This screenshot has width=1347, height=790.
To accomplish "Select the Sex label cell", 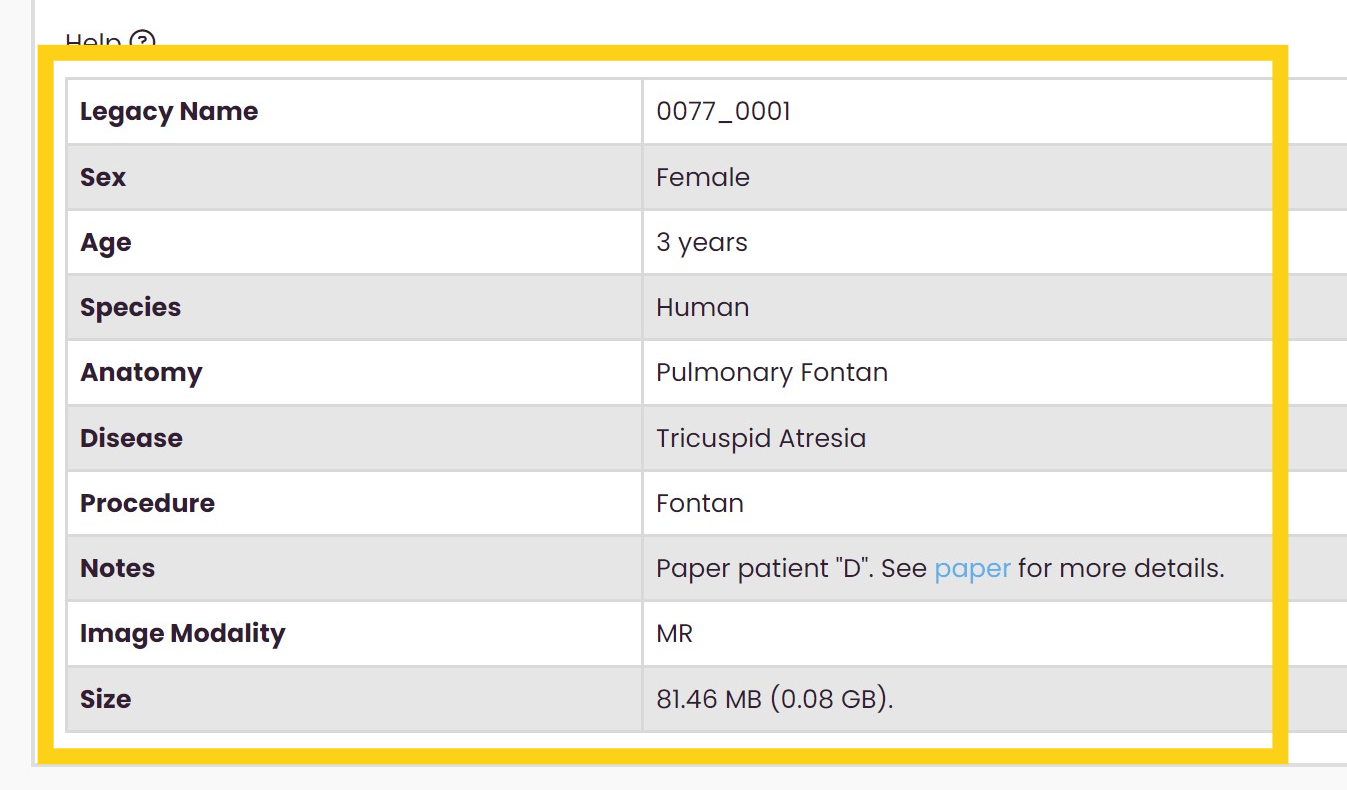I will (x=103, y=177).
